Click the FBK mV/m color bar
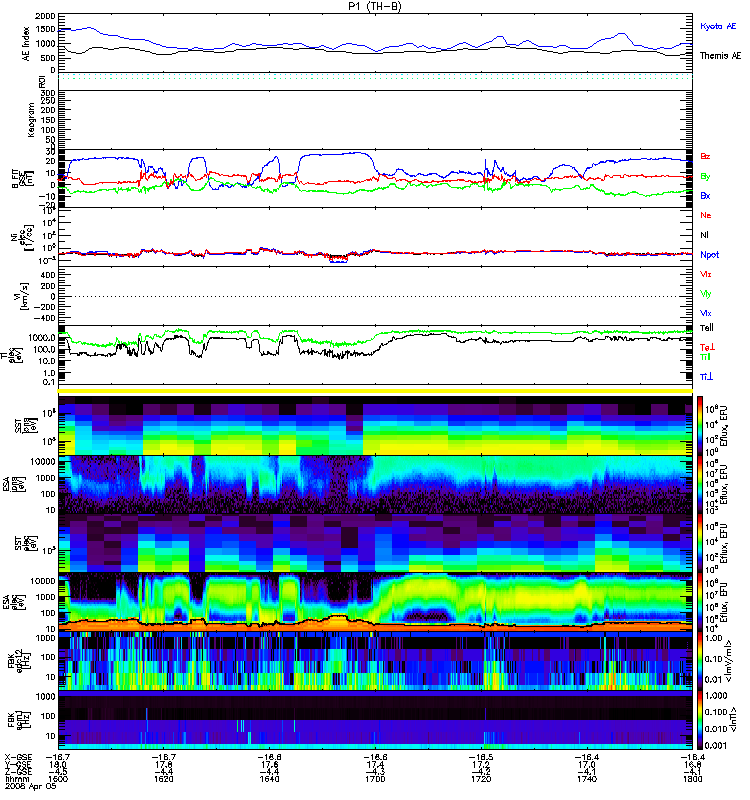750x800 pixels. [x=700, y=662]
